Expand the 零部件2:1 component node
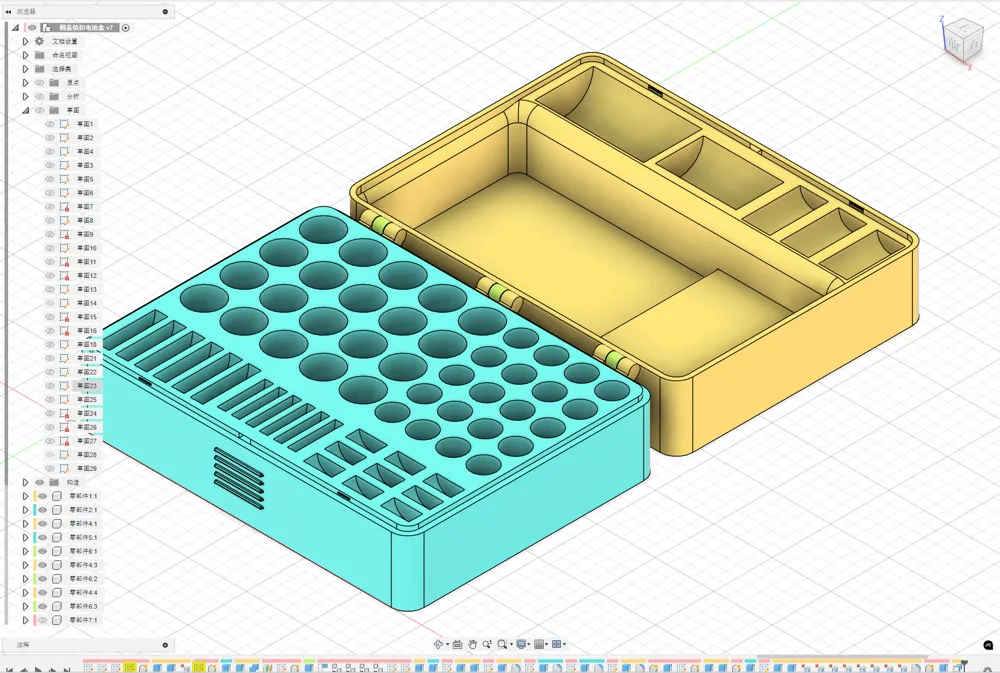The image size is (1000, 673). [25, 510]
